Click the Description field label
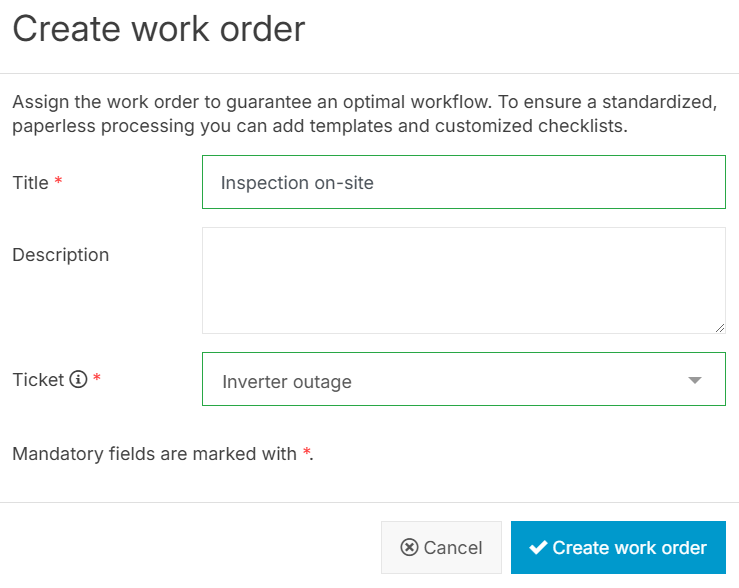 click(60, 255)
